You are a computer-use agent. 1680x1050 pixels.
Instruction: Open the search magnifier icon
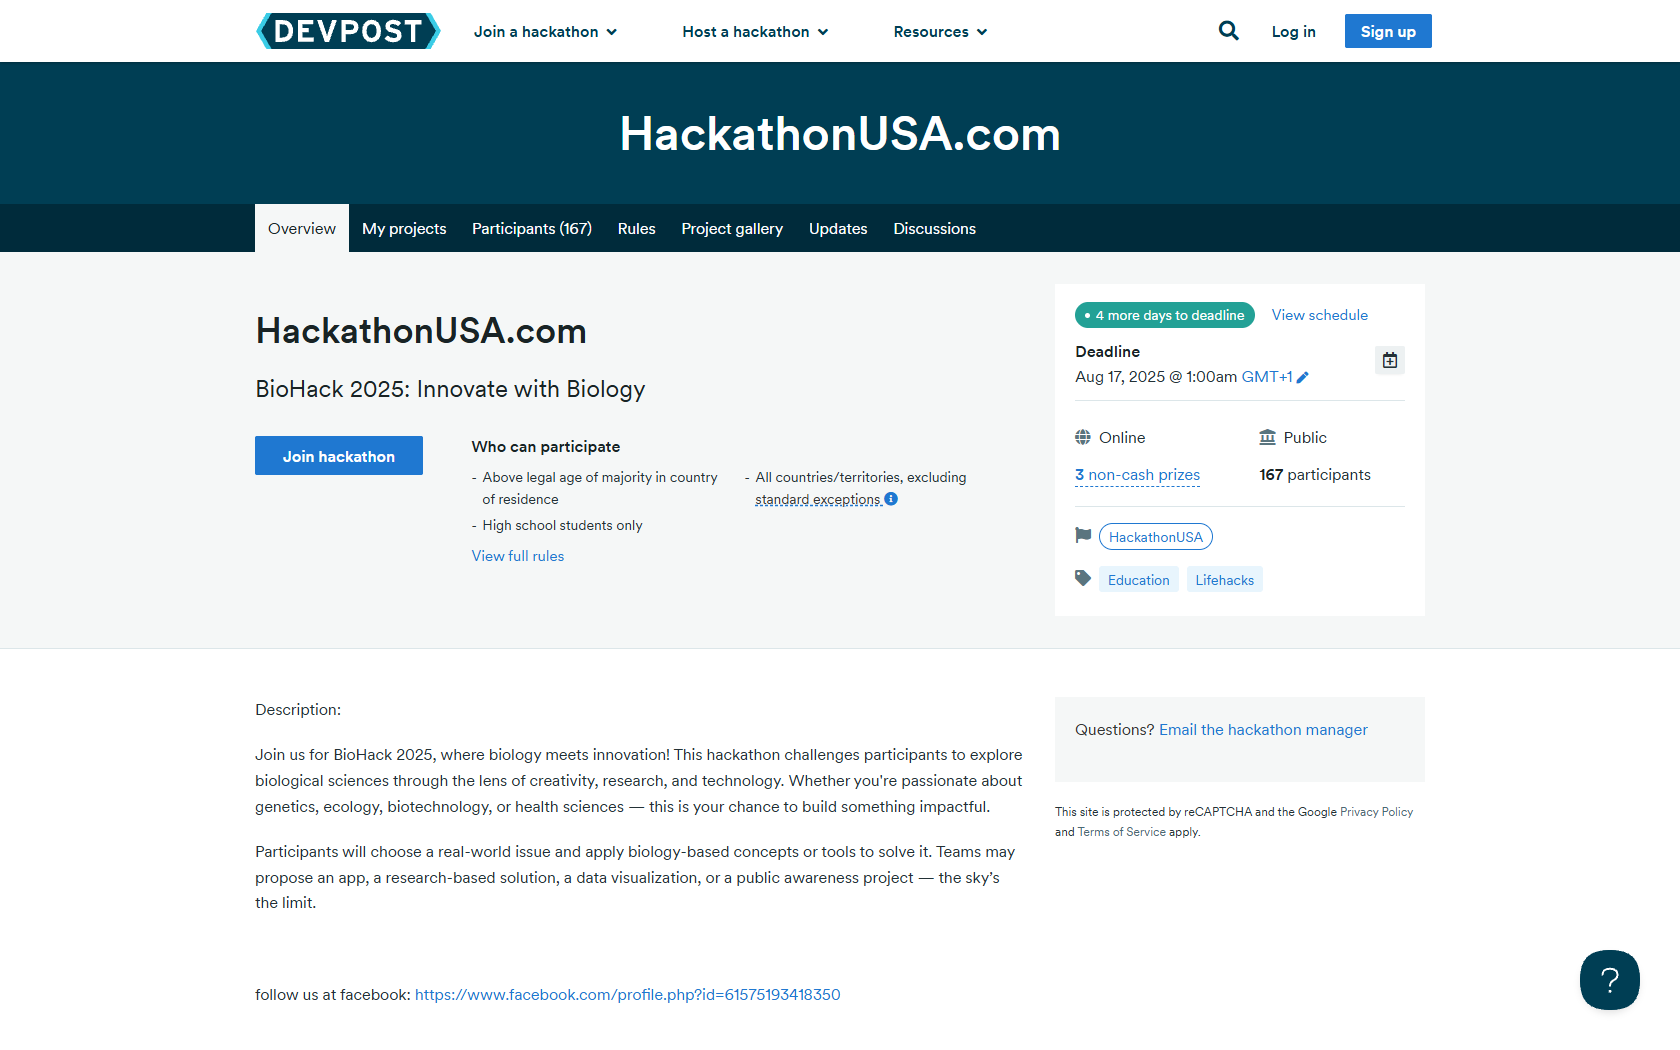[1228, 31]
